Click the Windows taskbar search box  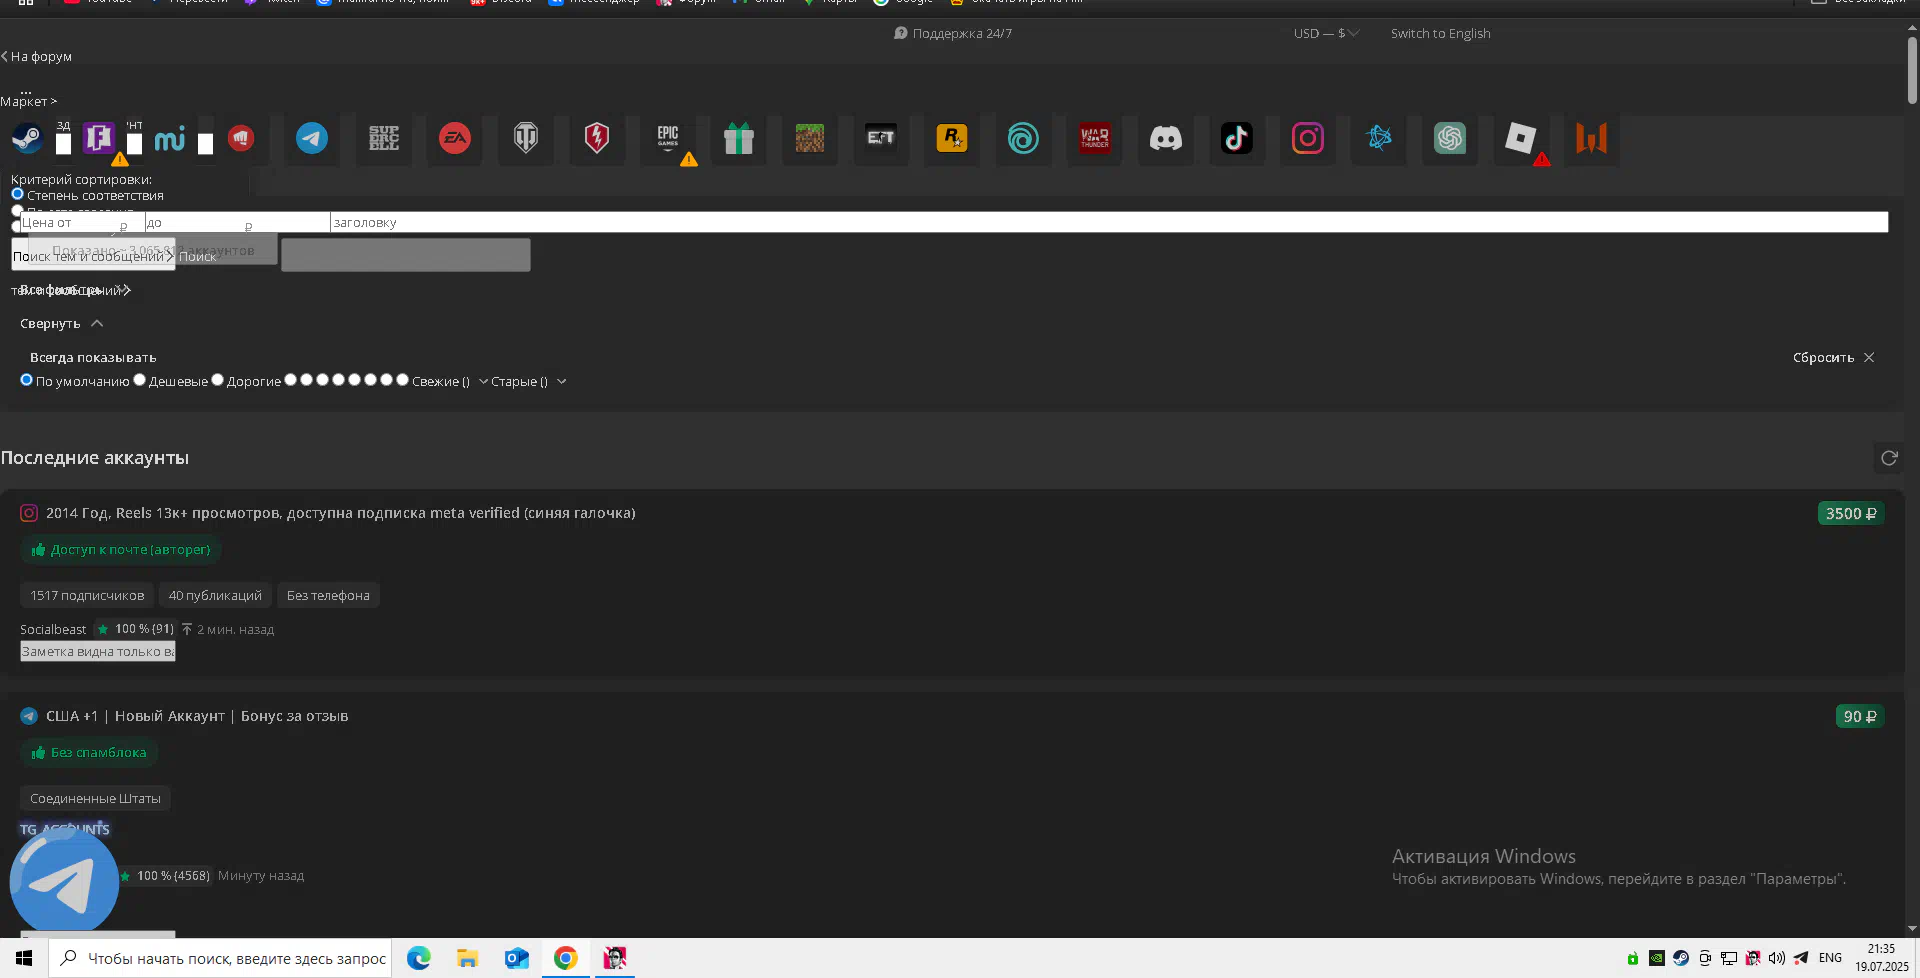220,958
